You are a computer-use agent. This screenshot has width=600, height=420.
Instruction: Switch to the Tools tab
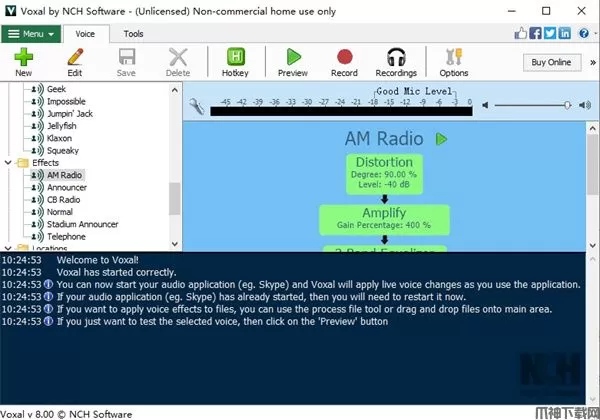(134, 34)
